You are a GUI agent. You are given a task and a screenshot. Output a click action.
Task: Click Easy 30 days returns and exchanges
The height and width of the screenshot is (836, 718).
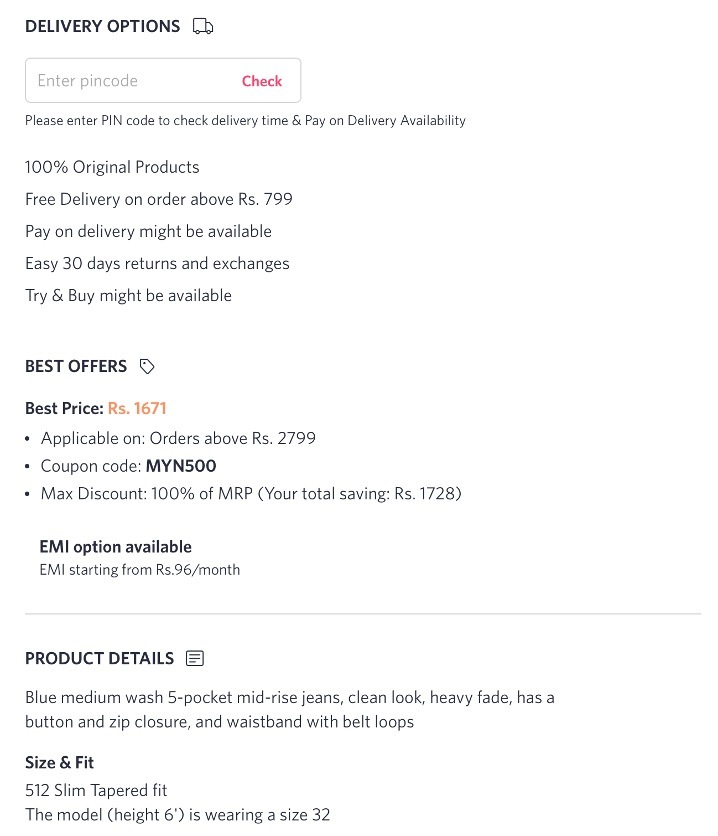[157, 263]
